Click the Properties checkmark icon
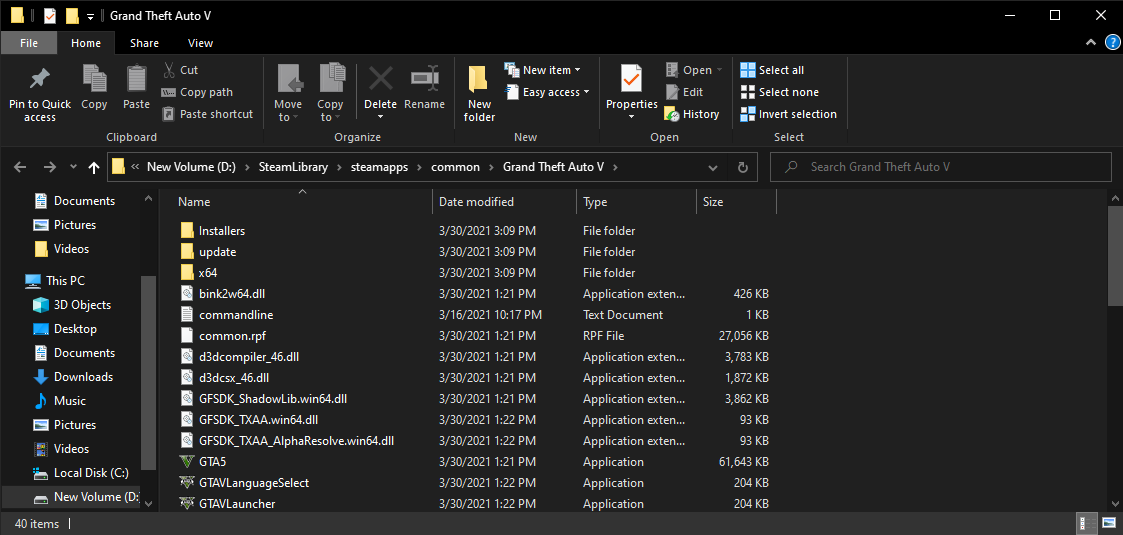Image resolution: width=1123 pixels, height=535 pixels. coord(631,78)
